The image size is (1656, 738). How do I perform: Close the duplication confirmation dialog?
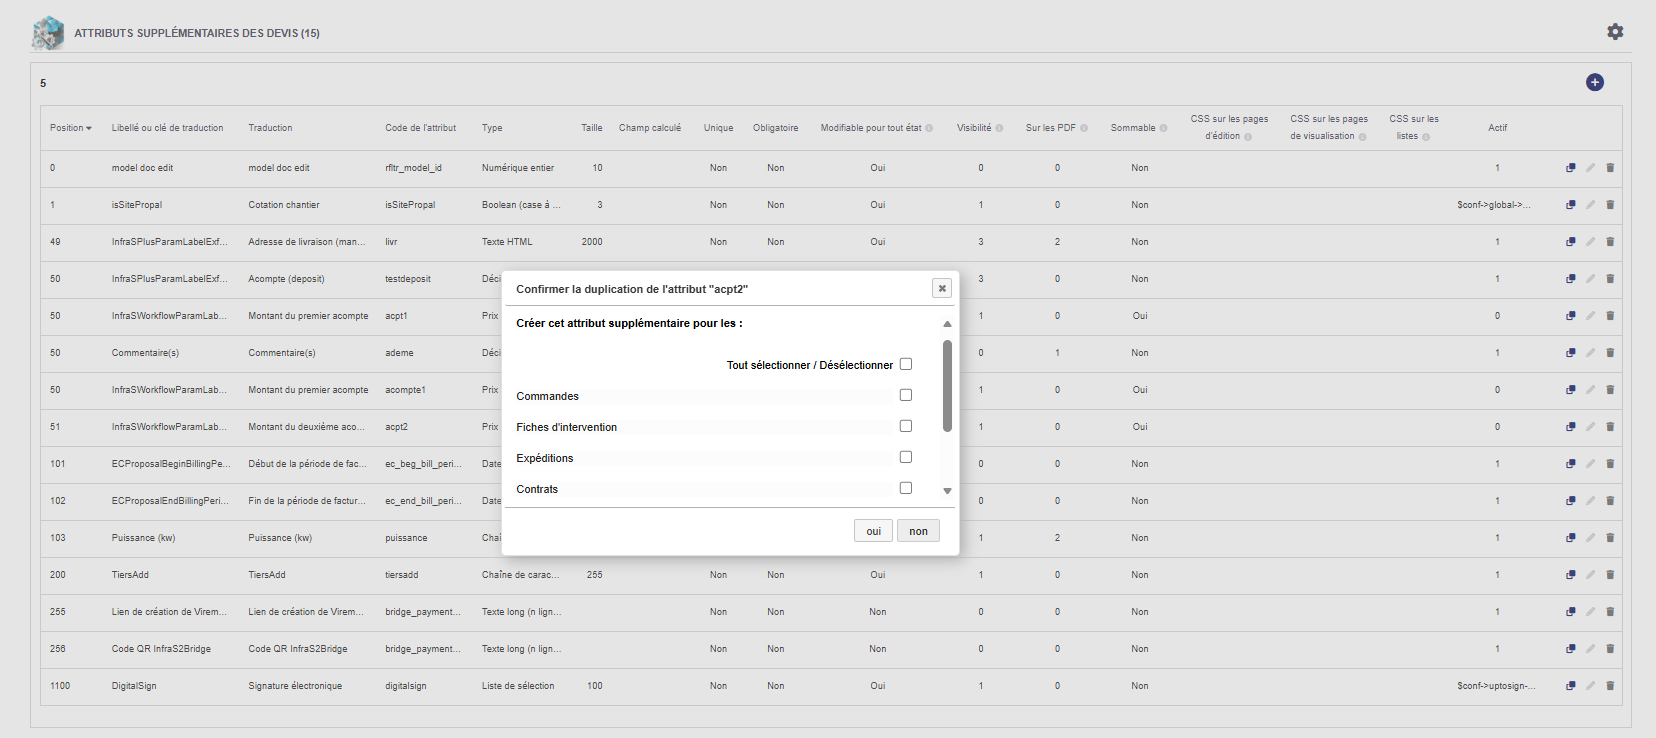(x=941, y=288)
